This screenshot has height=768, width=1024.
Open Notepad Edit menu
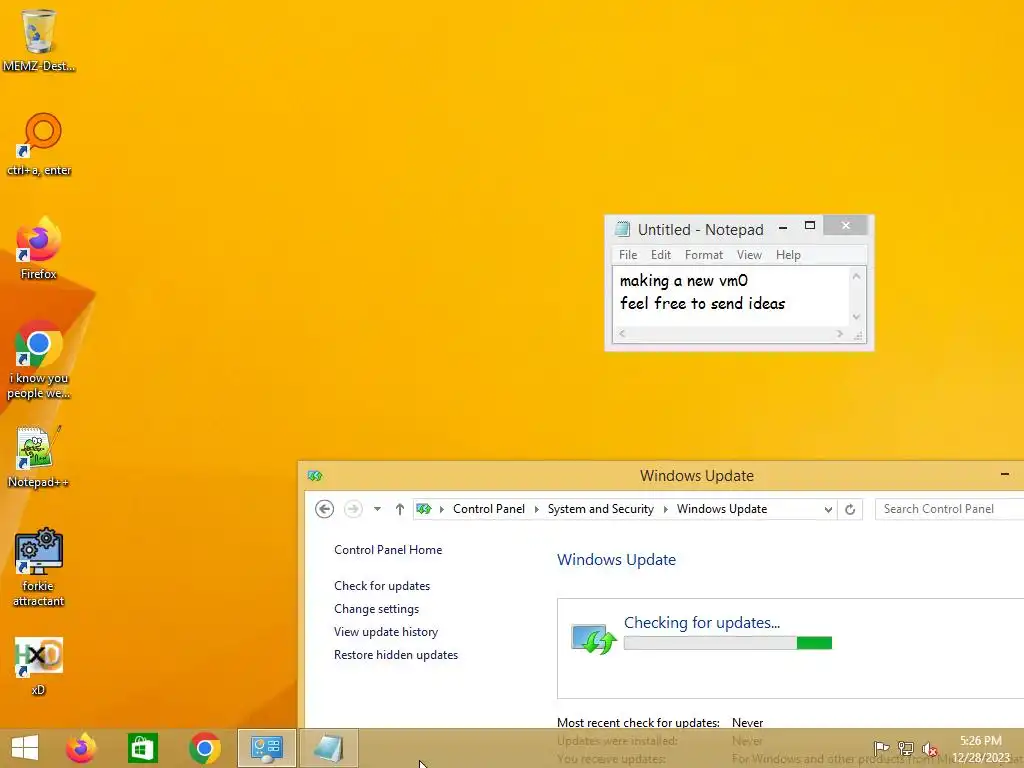point(660,255)
